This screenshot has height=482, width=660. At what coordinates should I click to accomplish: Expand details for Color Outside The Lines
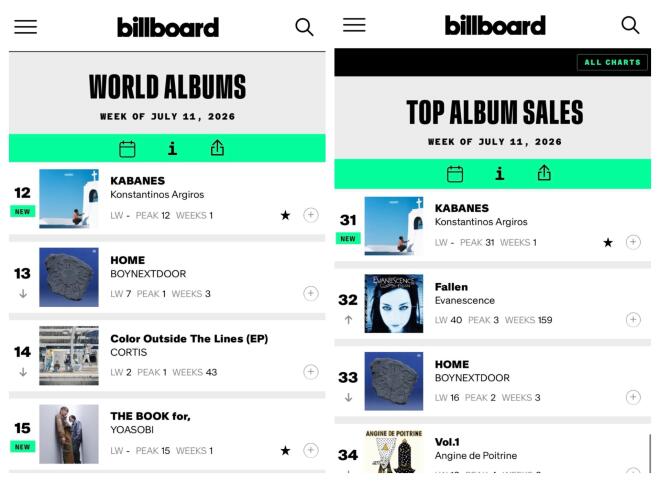tap(311, 372)
